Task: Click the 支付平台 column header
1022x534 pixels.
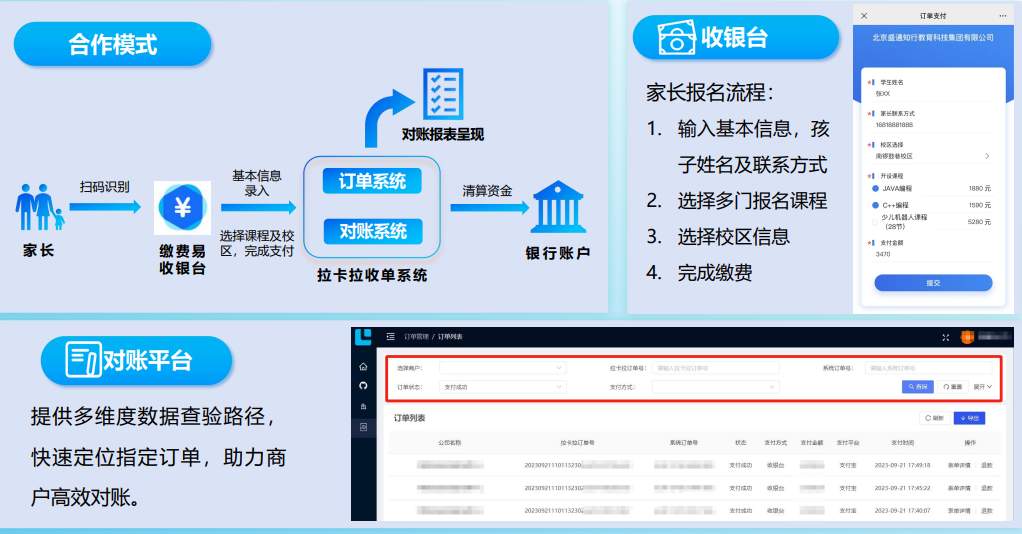Action: [x=848, y=443]
